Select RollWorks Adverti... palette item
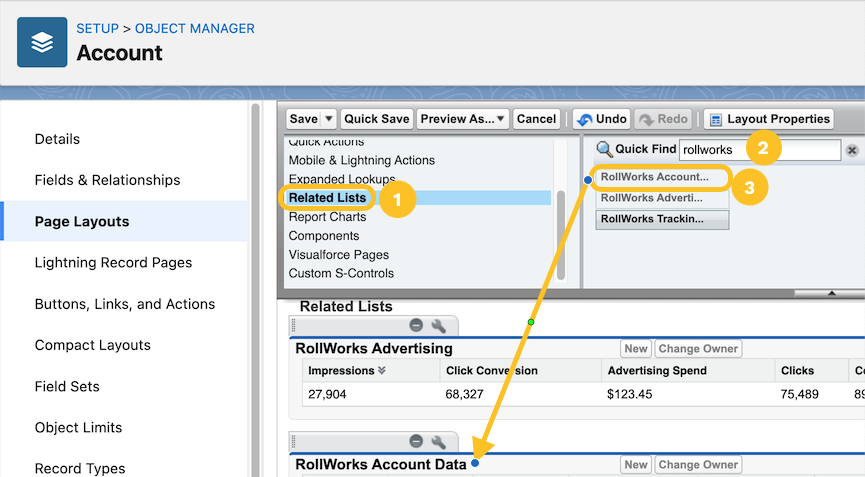 click(x=661, y=198)
